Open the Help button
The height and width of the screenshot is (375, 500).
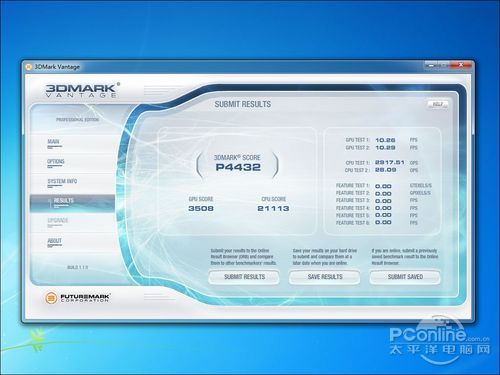click(438, 104)
